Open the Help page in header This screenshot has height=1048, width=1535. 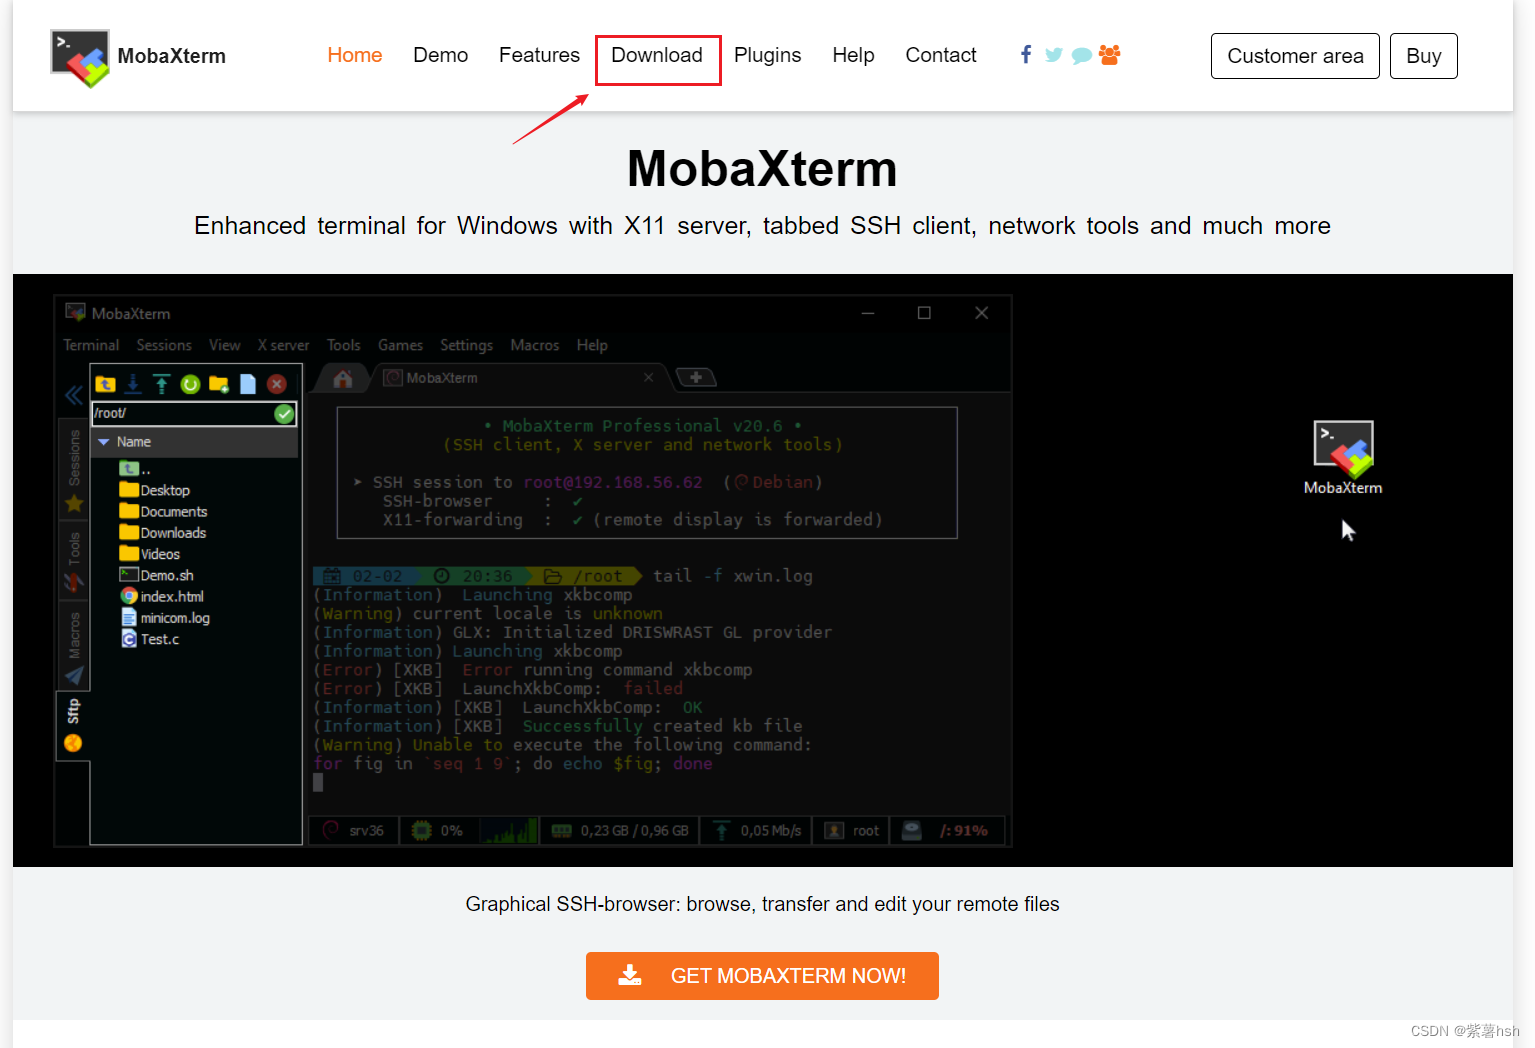853,55
